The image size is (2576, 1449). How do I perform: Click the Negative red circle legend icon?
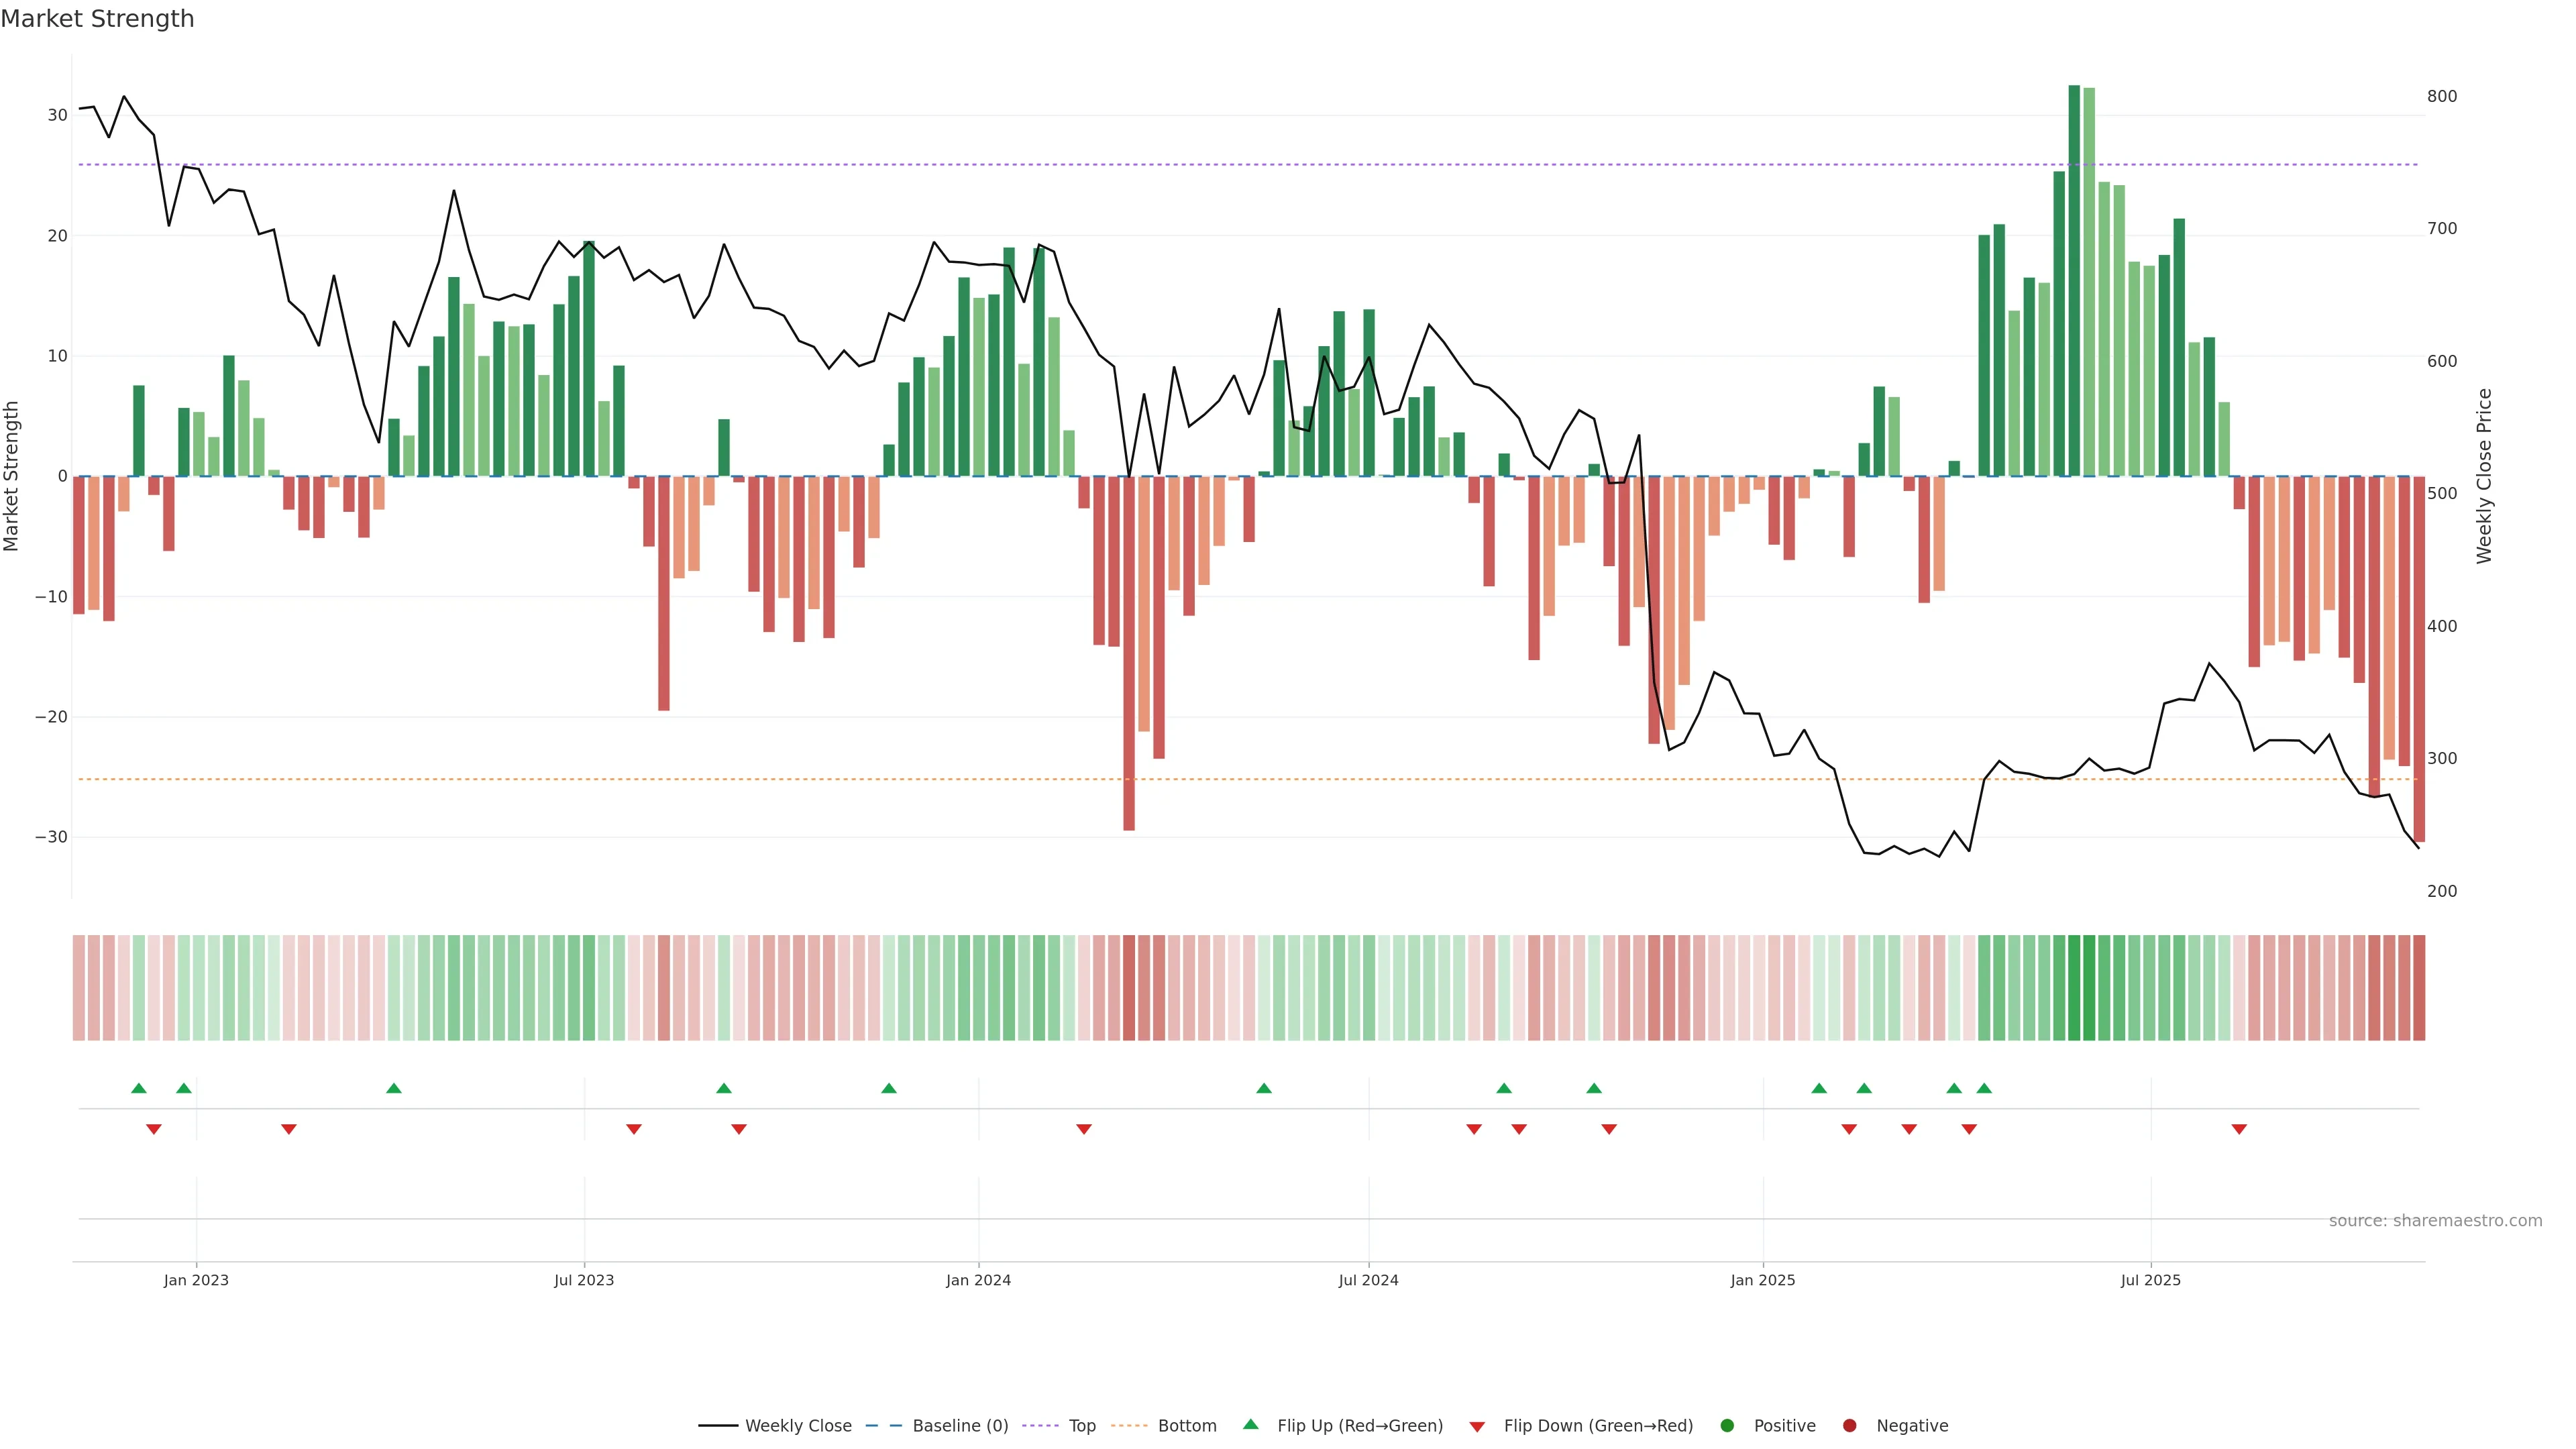(x=1849, y=1425)
